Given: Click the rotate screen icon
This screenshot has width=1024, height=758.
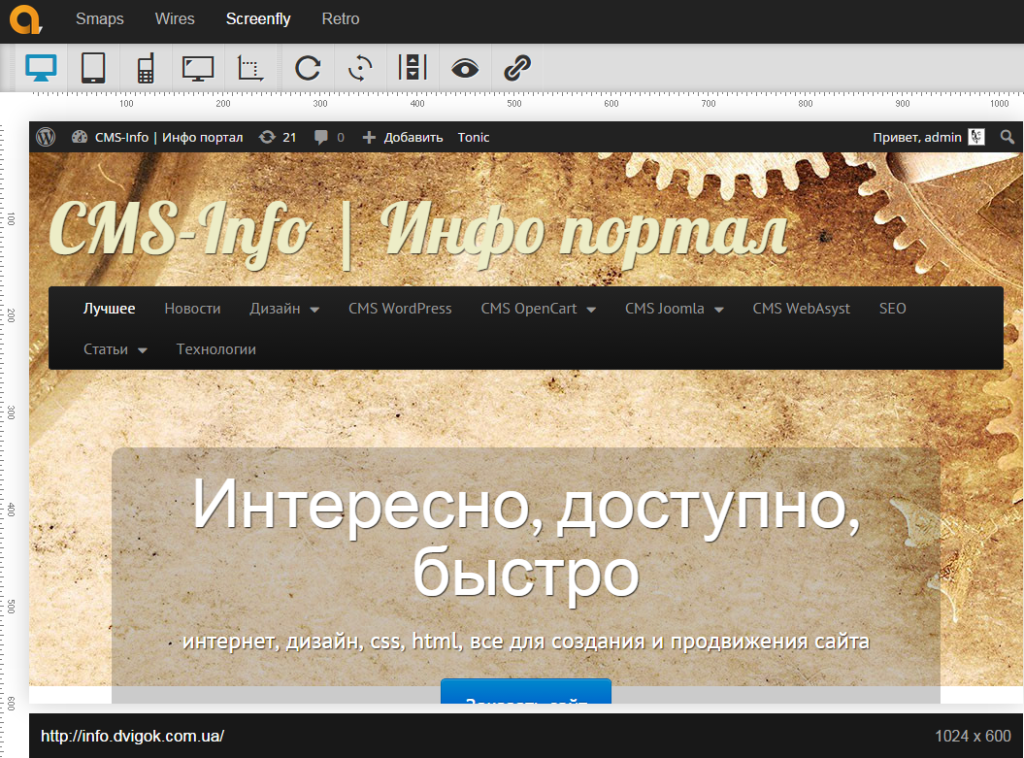Looking at the screenshot, I should (x=360, y=68).
